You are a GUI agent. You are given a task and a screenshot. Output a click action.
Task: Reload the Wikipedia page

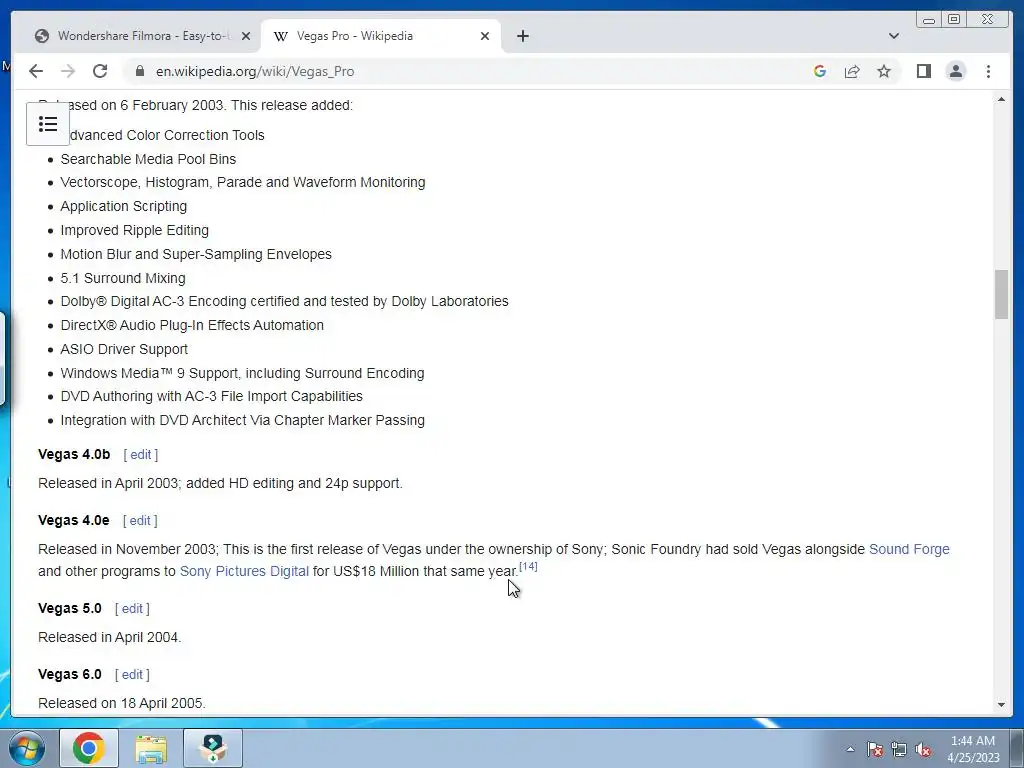[100, 71]
